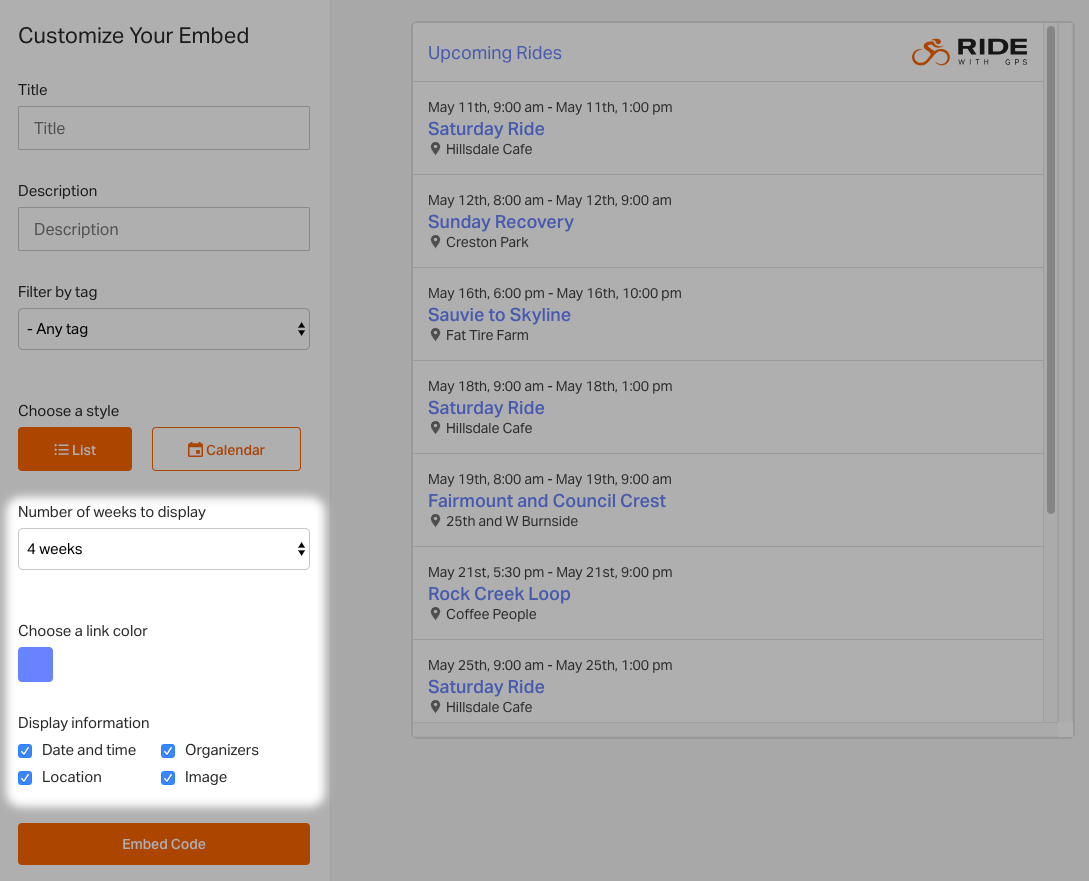Click the location pin beside 25th and W Burnside
The height and width of the screenshot is (881, 1089).
click(x=435, y=521)
